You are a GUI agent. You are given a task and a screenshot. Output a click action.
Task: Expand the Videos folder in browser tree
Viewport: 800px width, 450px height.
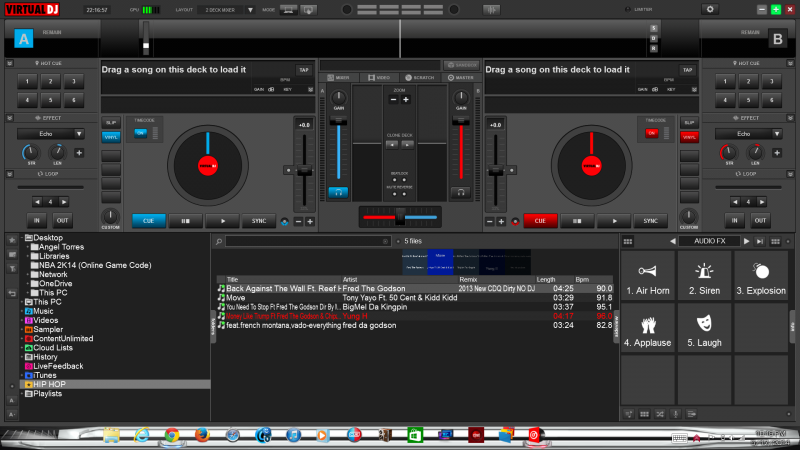click(x=21, y=320)
